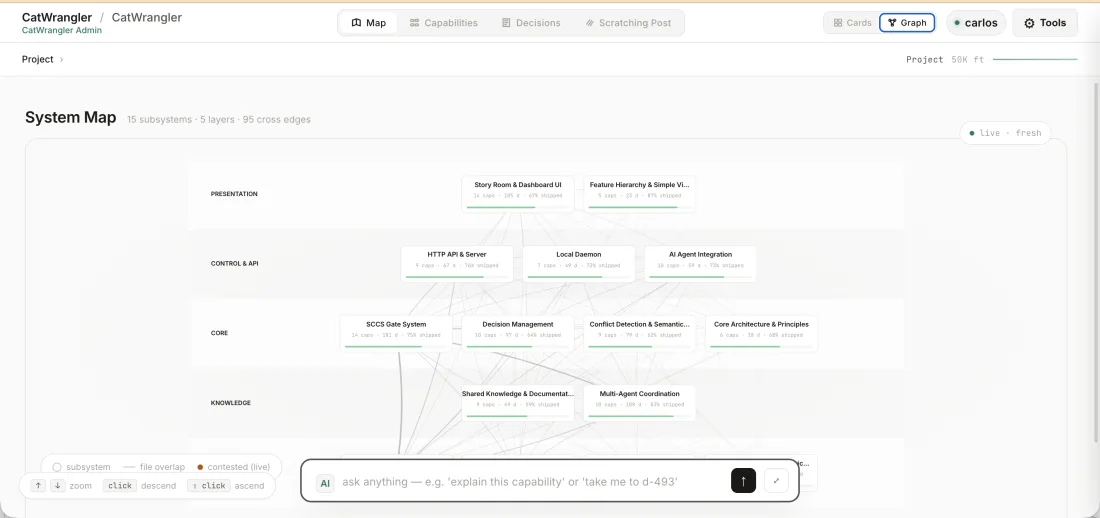Click the Scratching Post icon
Image resolution: width=1100 pixels, height=518 pixels.
(x=589, y=22)
